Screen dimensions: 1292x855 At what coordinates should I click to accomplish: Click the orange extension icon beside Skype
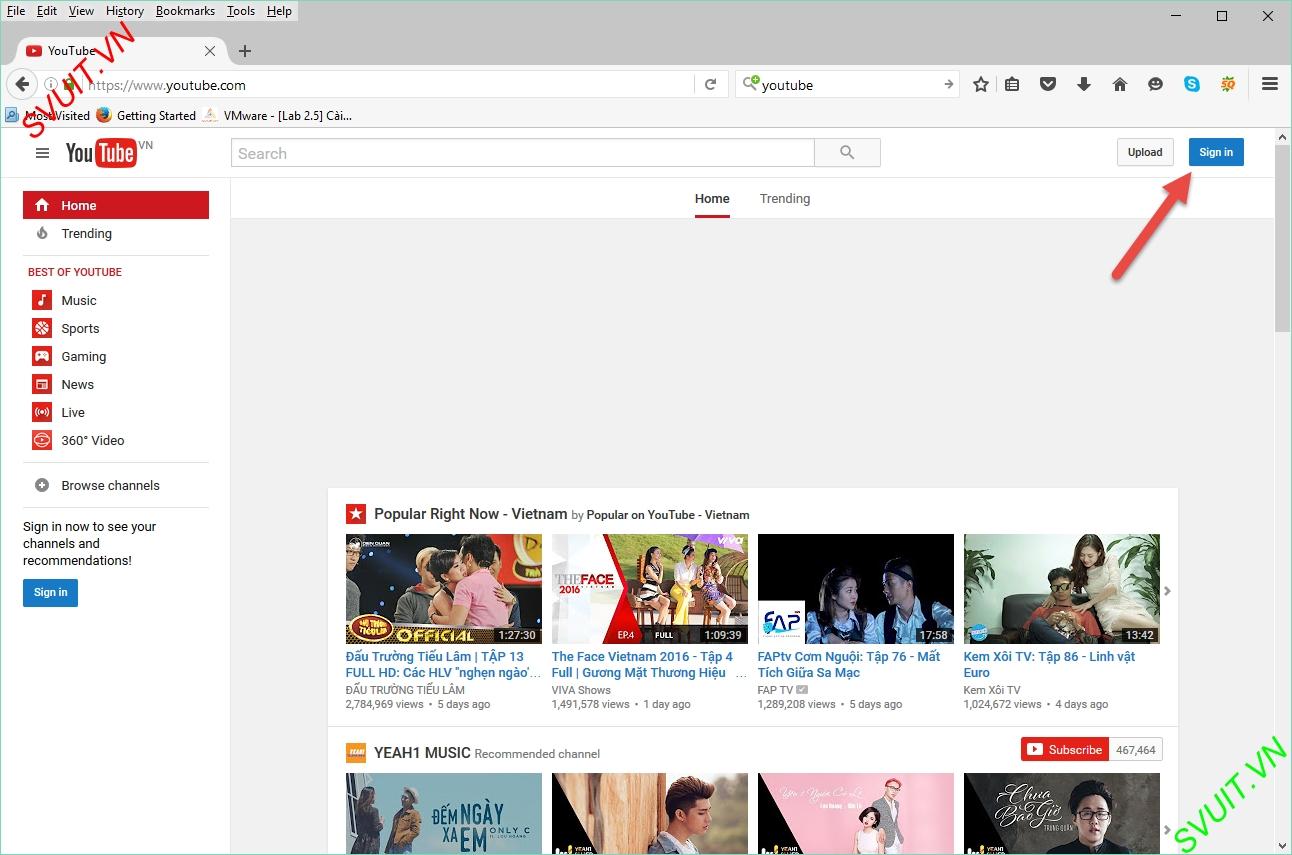click(1228, 85)
